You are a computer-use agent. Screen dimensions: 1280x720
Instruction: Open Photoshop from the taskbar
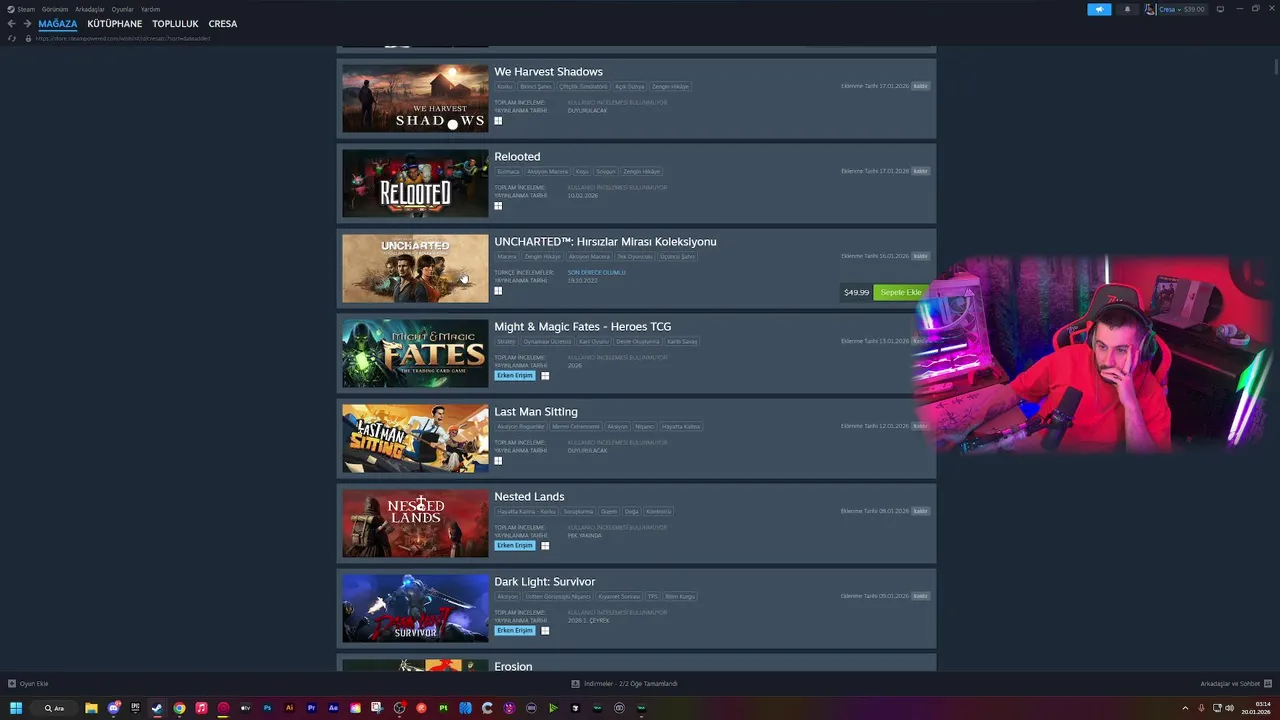pos(267,708)
